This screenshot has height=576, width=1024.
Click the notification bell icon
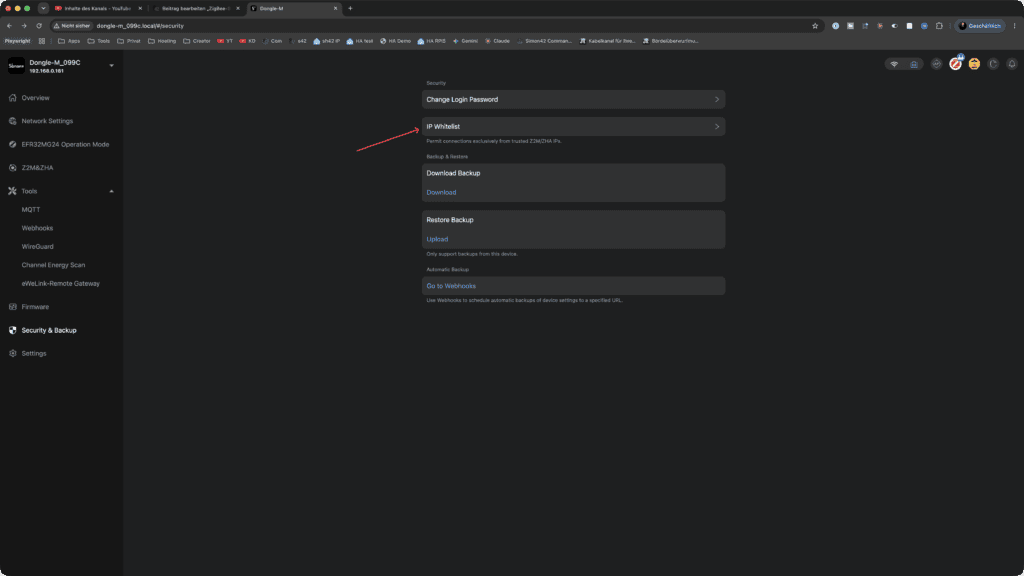[1012, 64]
